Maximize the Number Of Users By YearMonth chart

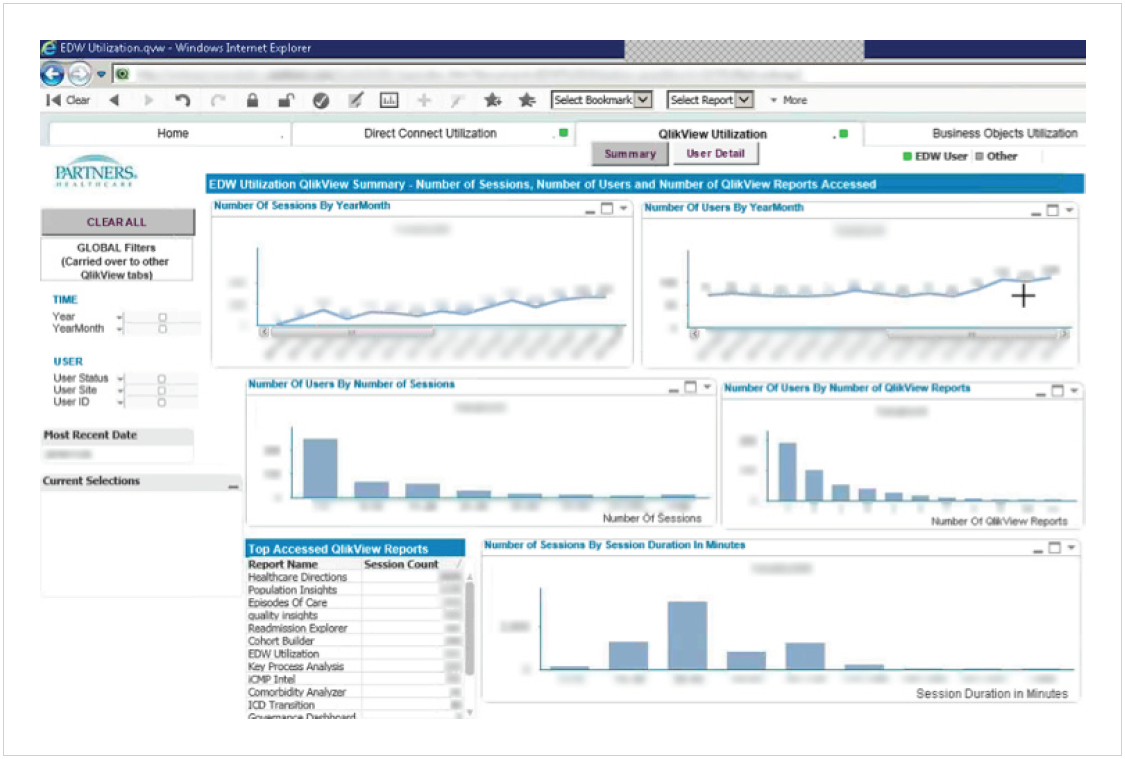click(x=1053, y=210)
